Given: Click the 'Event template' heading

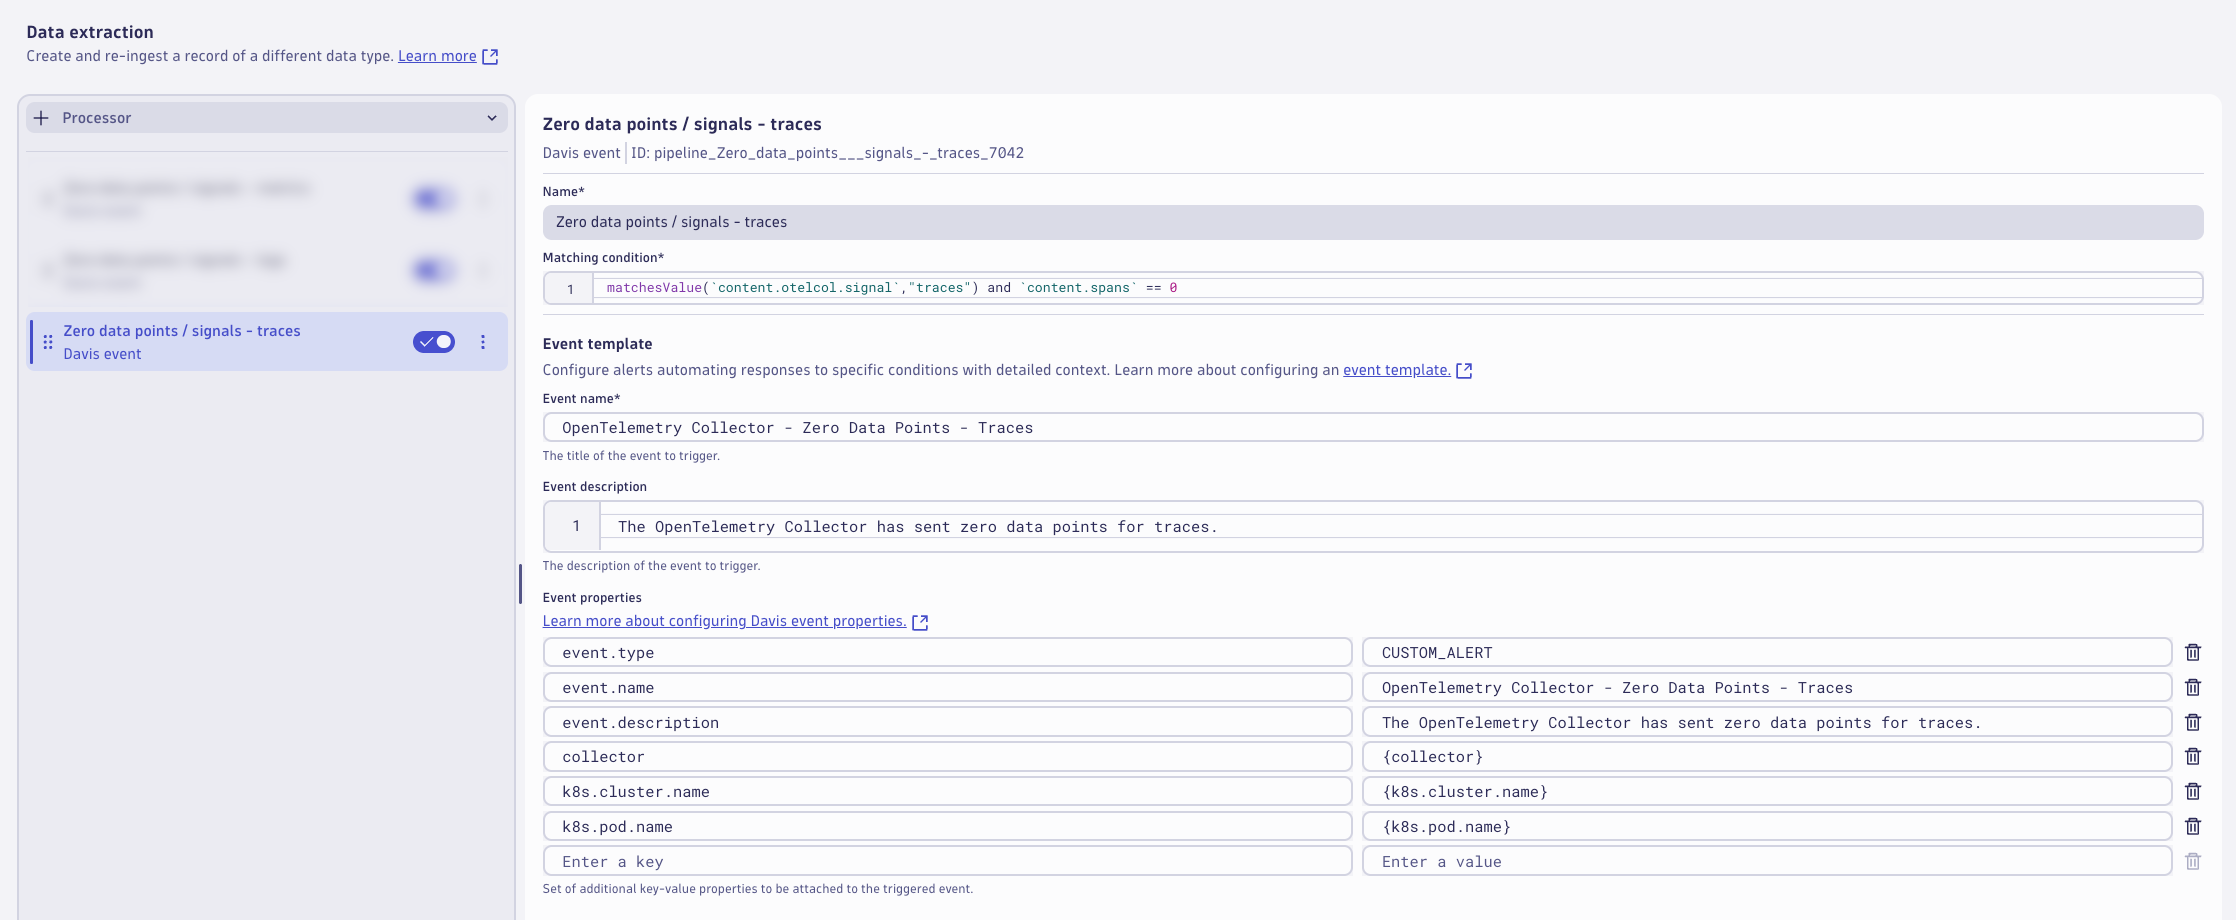Looking at the screenshot, I should [597, 343].
